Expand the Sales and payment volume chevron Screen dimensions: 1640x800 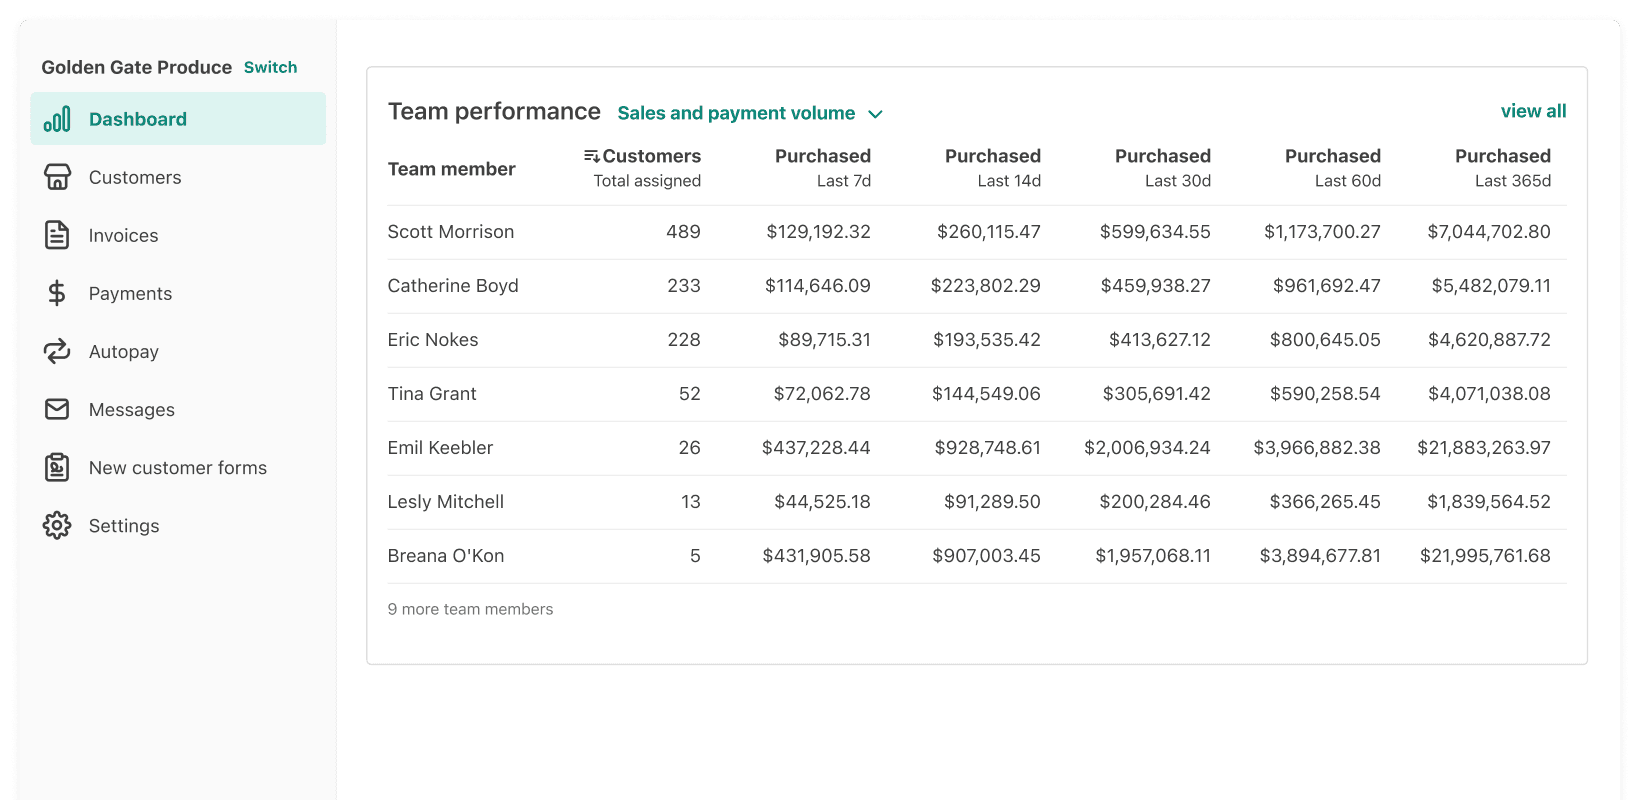[x=875, y=114]
